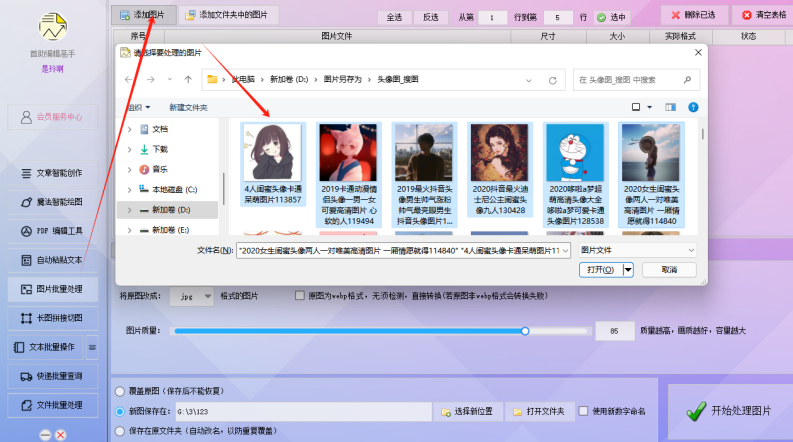This screenshot has width=793, height=442.
Task: Select 图片批量处理 in the sidebar
Action: click(x=53, y=289)
